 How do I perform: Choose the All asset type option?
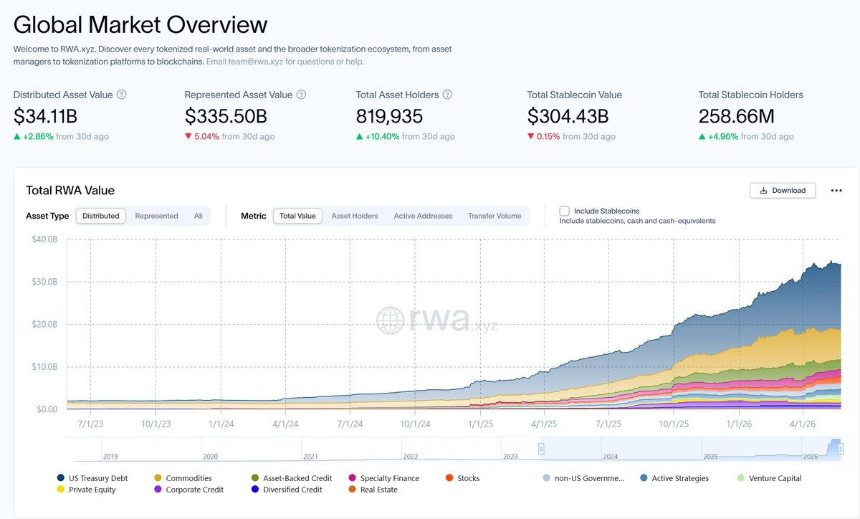tap(198, 216)
